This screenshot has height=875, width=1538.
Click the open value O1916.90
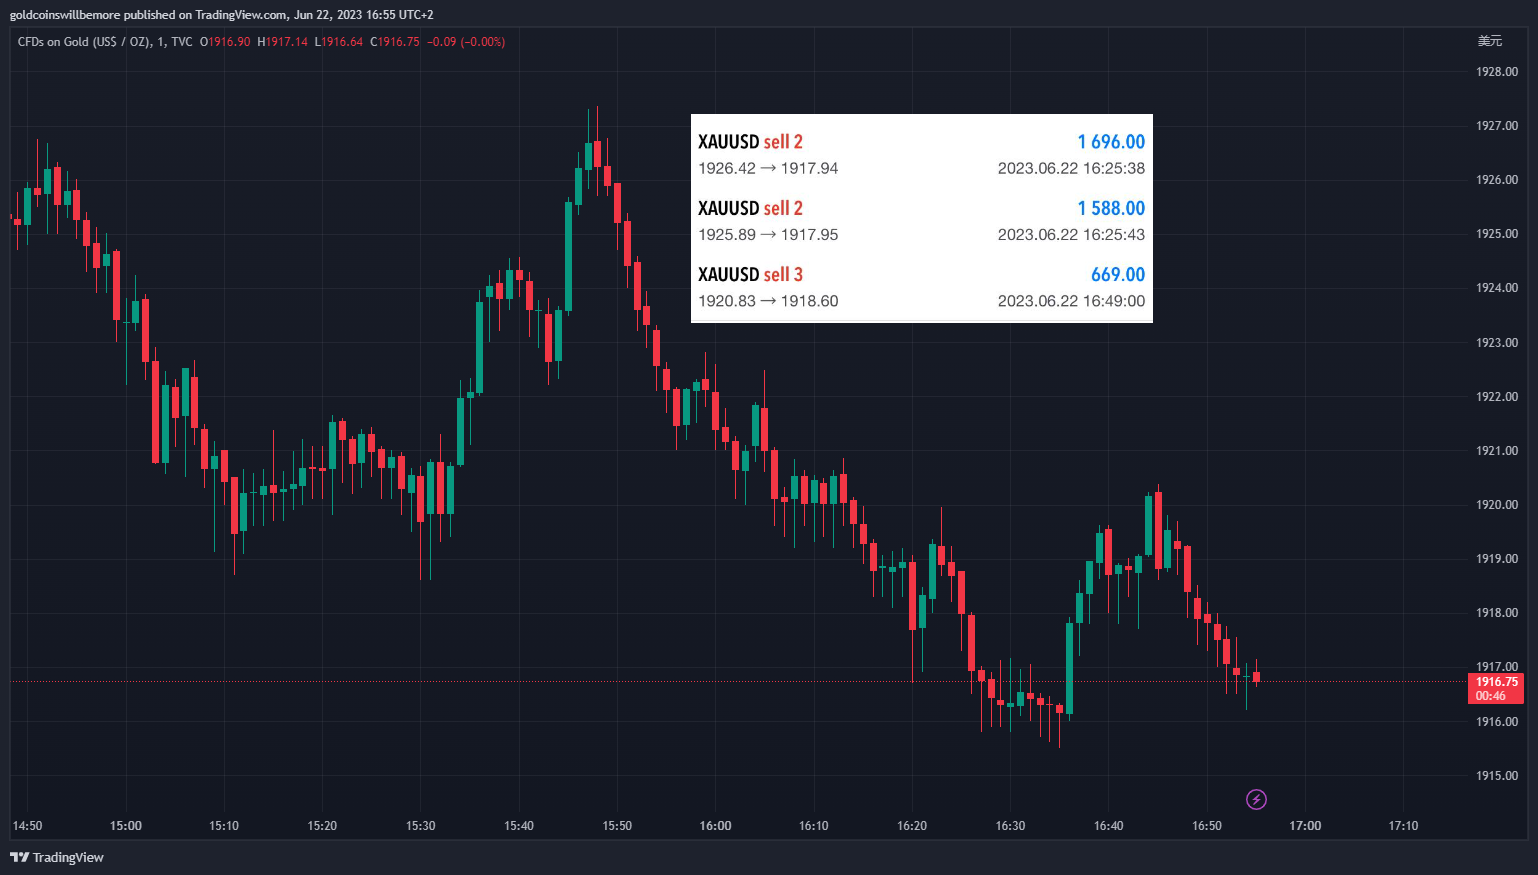pyautogui.click(x=225, y=42)
